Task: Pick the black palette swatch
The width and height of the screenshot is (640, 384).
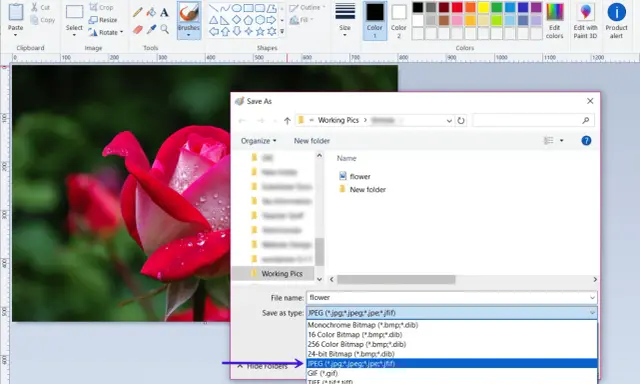Action: (418, 7)
